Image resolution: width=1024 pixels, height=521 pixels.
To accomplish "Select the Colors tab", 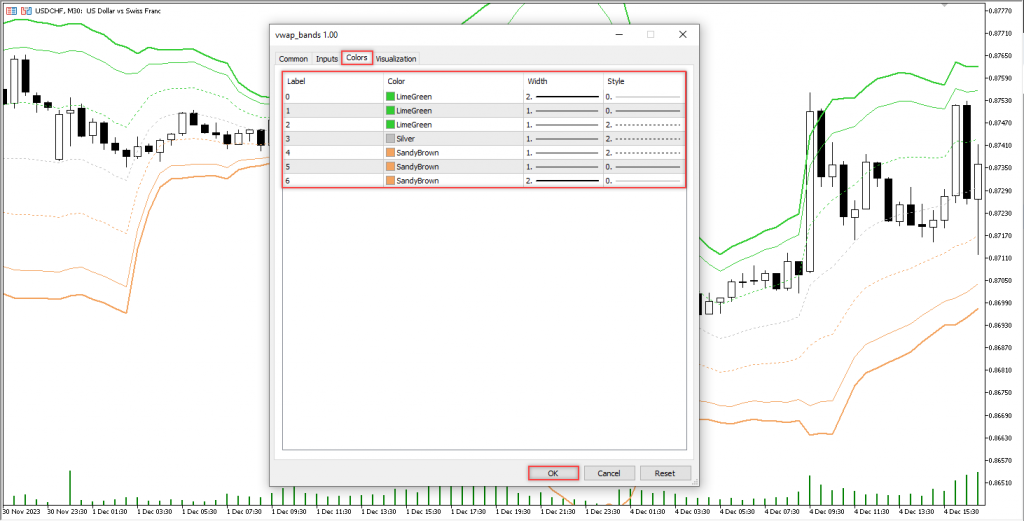I will click(357, 58).
